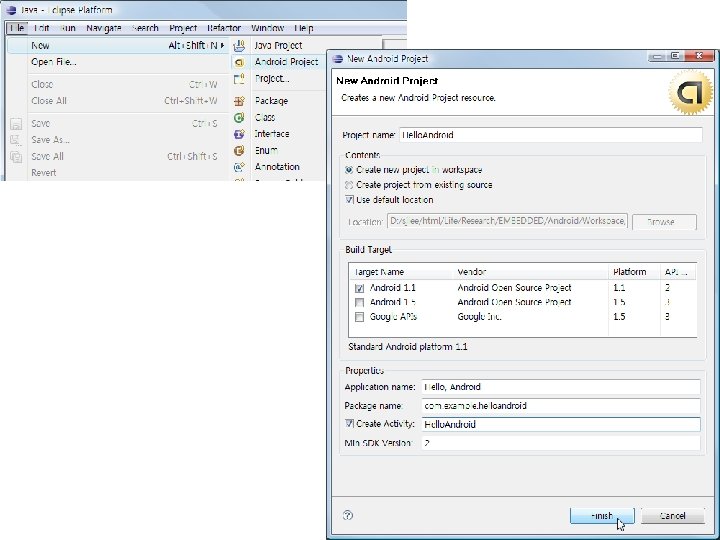Choose Java Project in the New submenu
Image resolution: width=720 pixels, height=540 pixels.
[278, 45]
